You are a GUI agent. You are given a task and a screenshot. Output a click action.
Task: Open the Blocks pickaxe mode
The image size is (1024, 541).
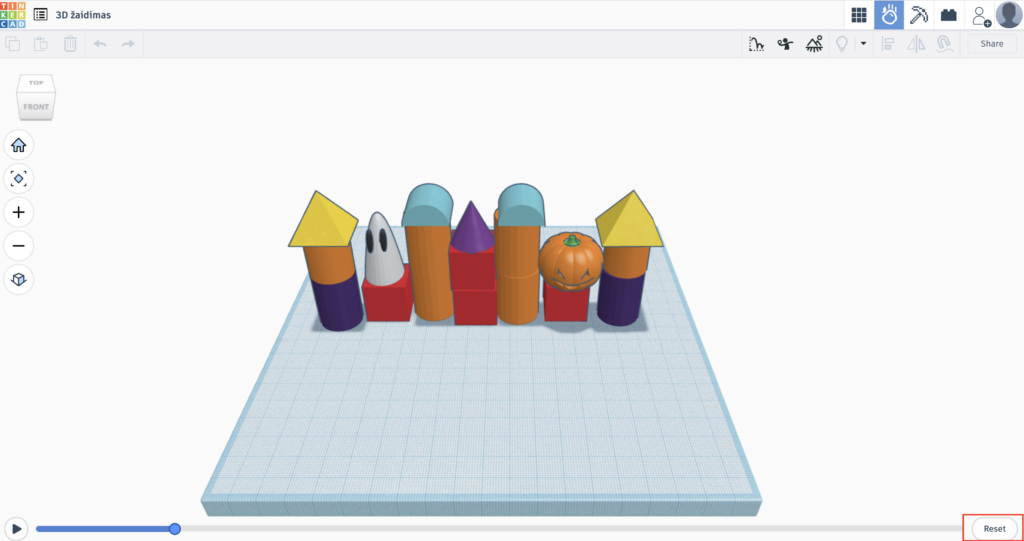tap(919, 15)
